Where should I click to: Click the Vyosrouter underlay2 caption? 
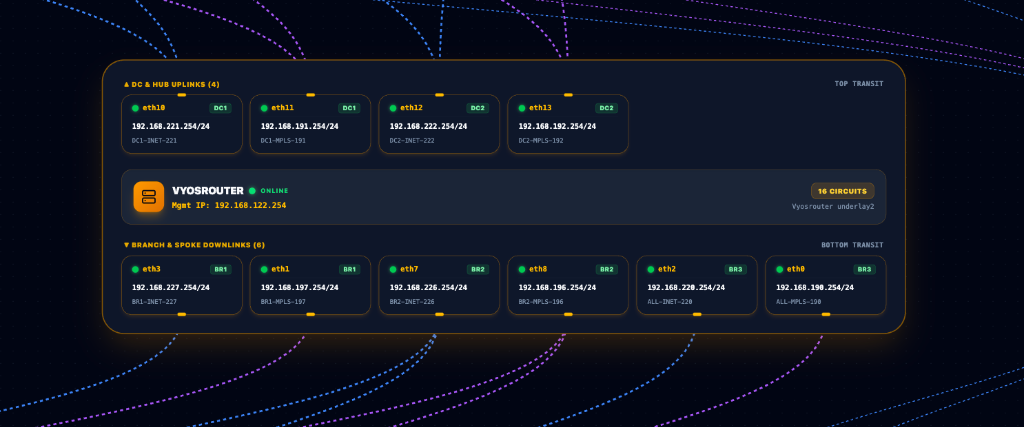(x=833, y=206)
